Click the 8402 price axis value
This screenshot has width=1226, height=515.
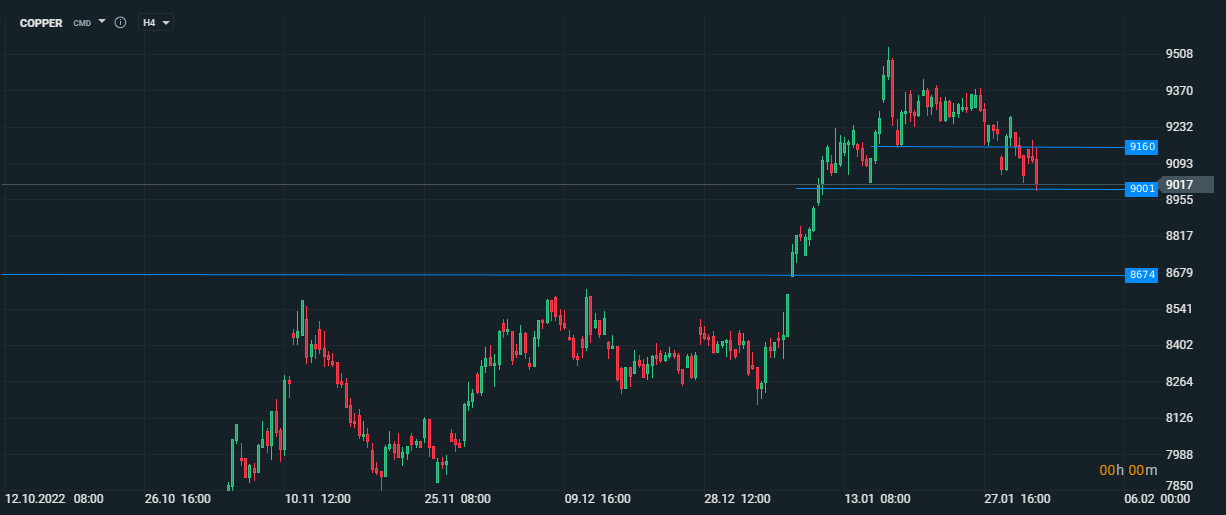coord(1179,344)
